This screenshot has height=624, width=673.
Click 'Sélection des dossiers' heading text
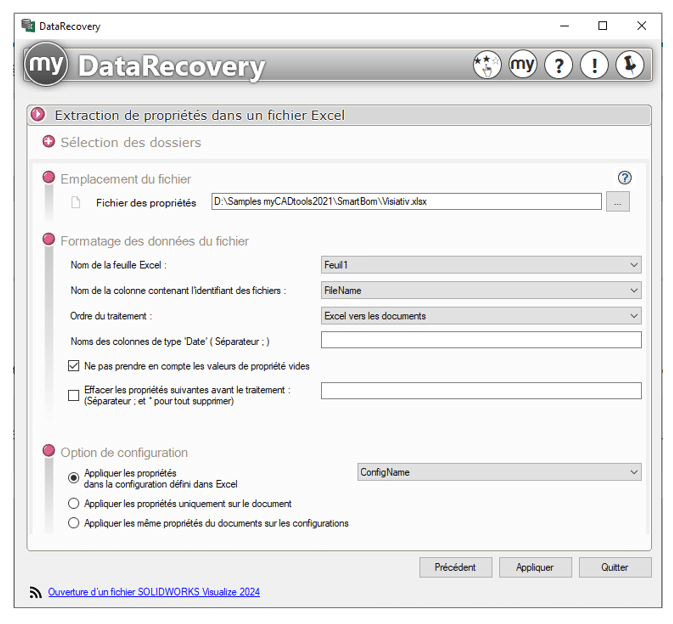click(x=131, y=142)
